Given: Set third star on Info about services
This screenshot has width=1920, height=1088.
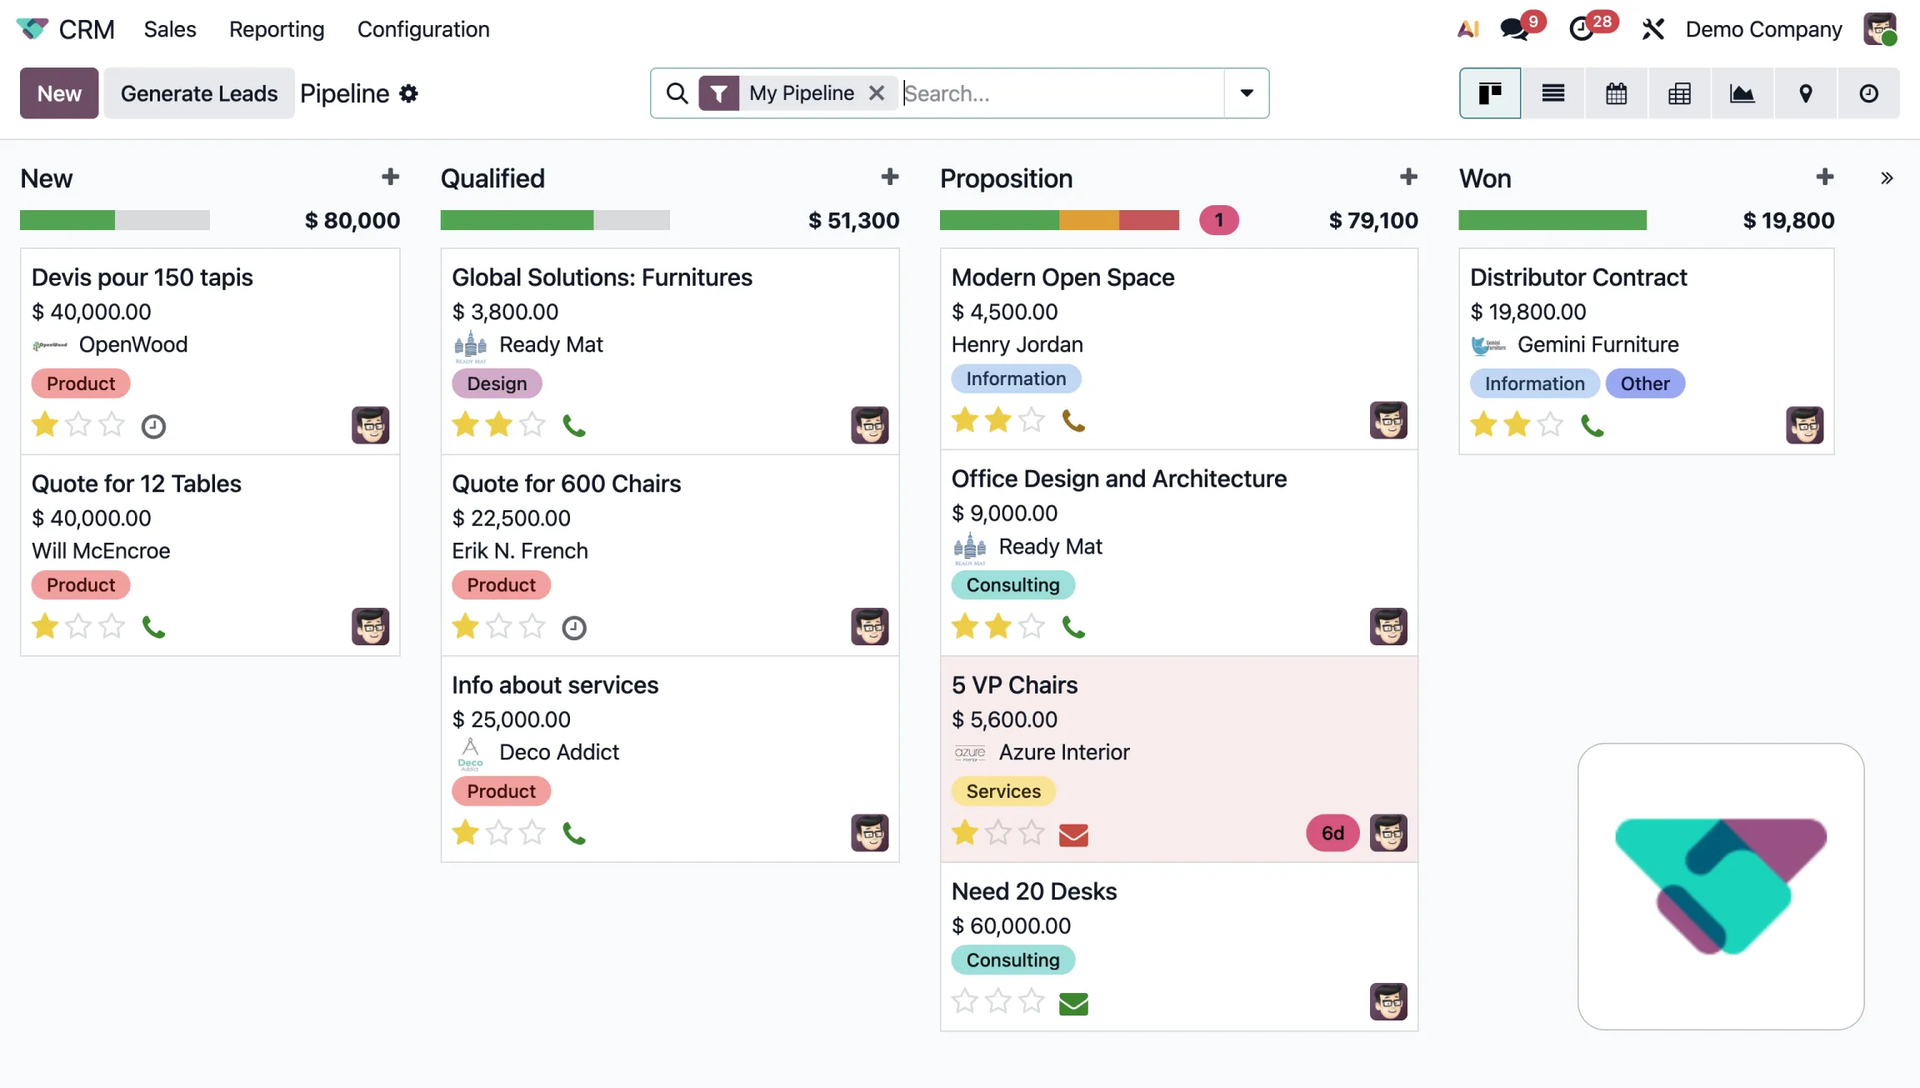Looking at the screenshot, I should point(532,832).
